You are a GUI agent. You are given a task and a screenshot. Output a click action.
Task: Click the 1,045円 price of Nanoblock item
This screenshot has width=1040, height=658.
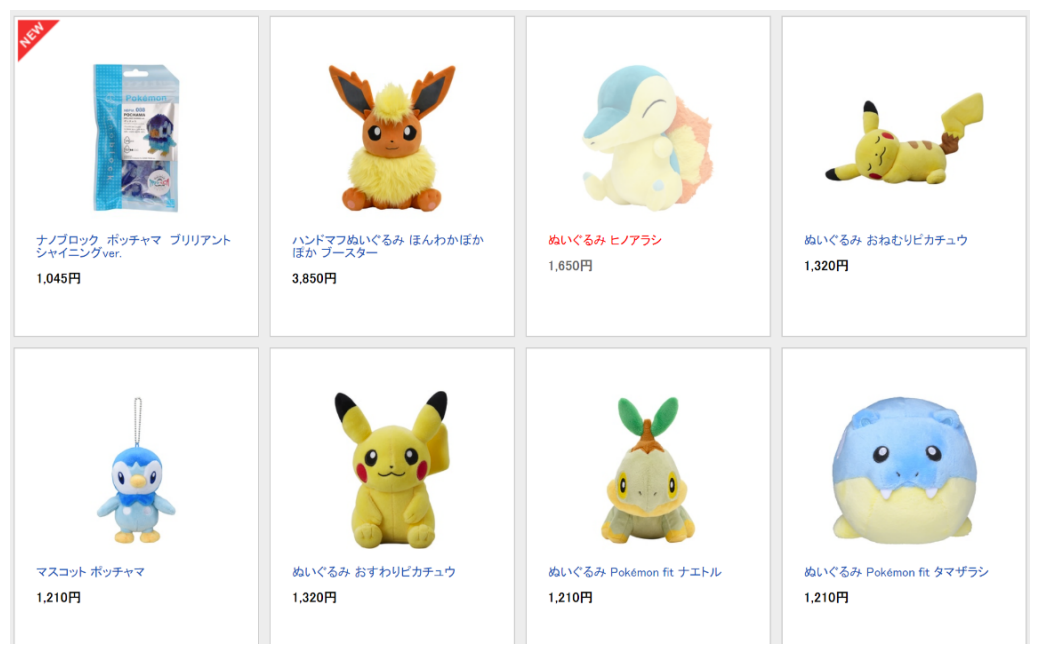[58, 279]
